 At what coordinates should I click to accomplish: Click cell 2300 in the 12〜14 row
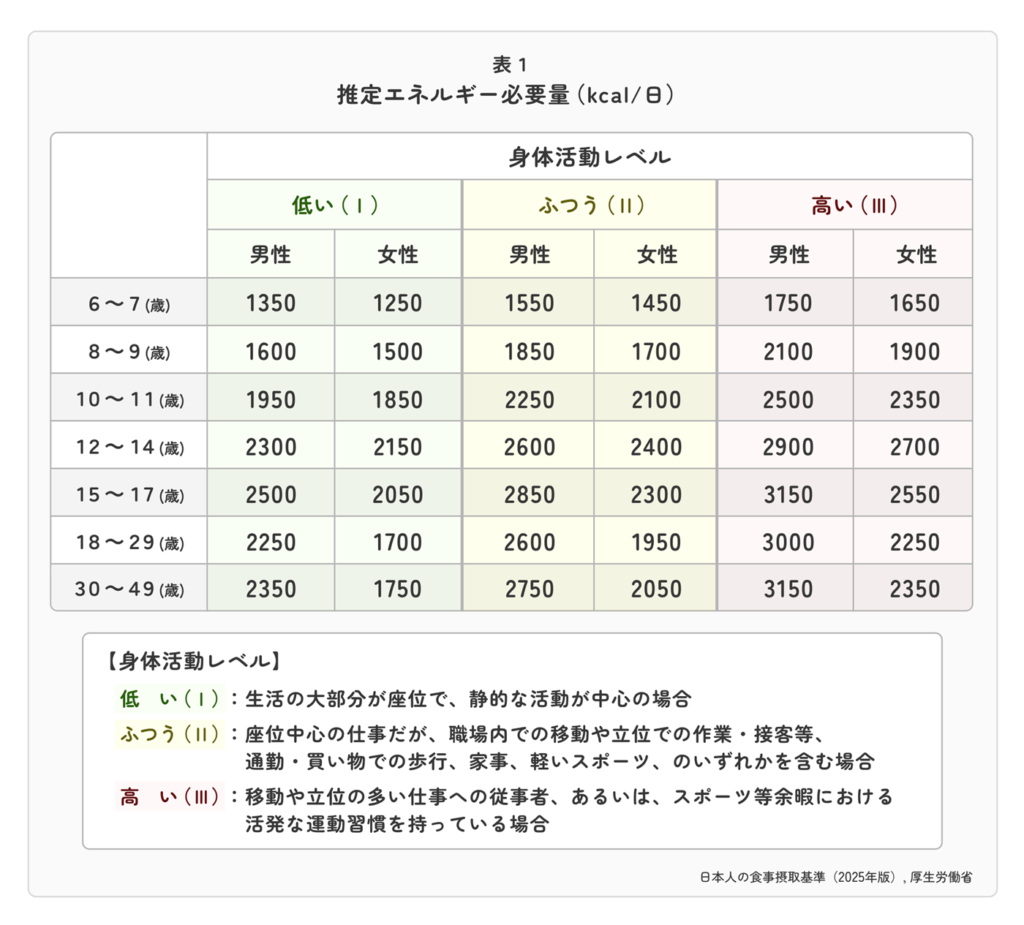tap(270, 447)
